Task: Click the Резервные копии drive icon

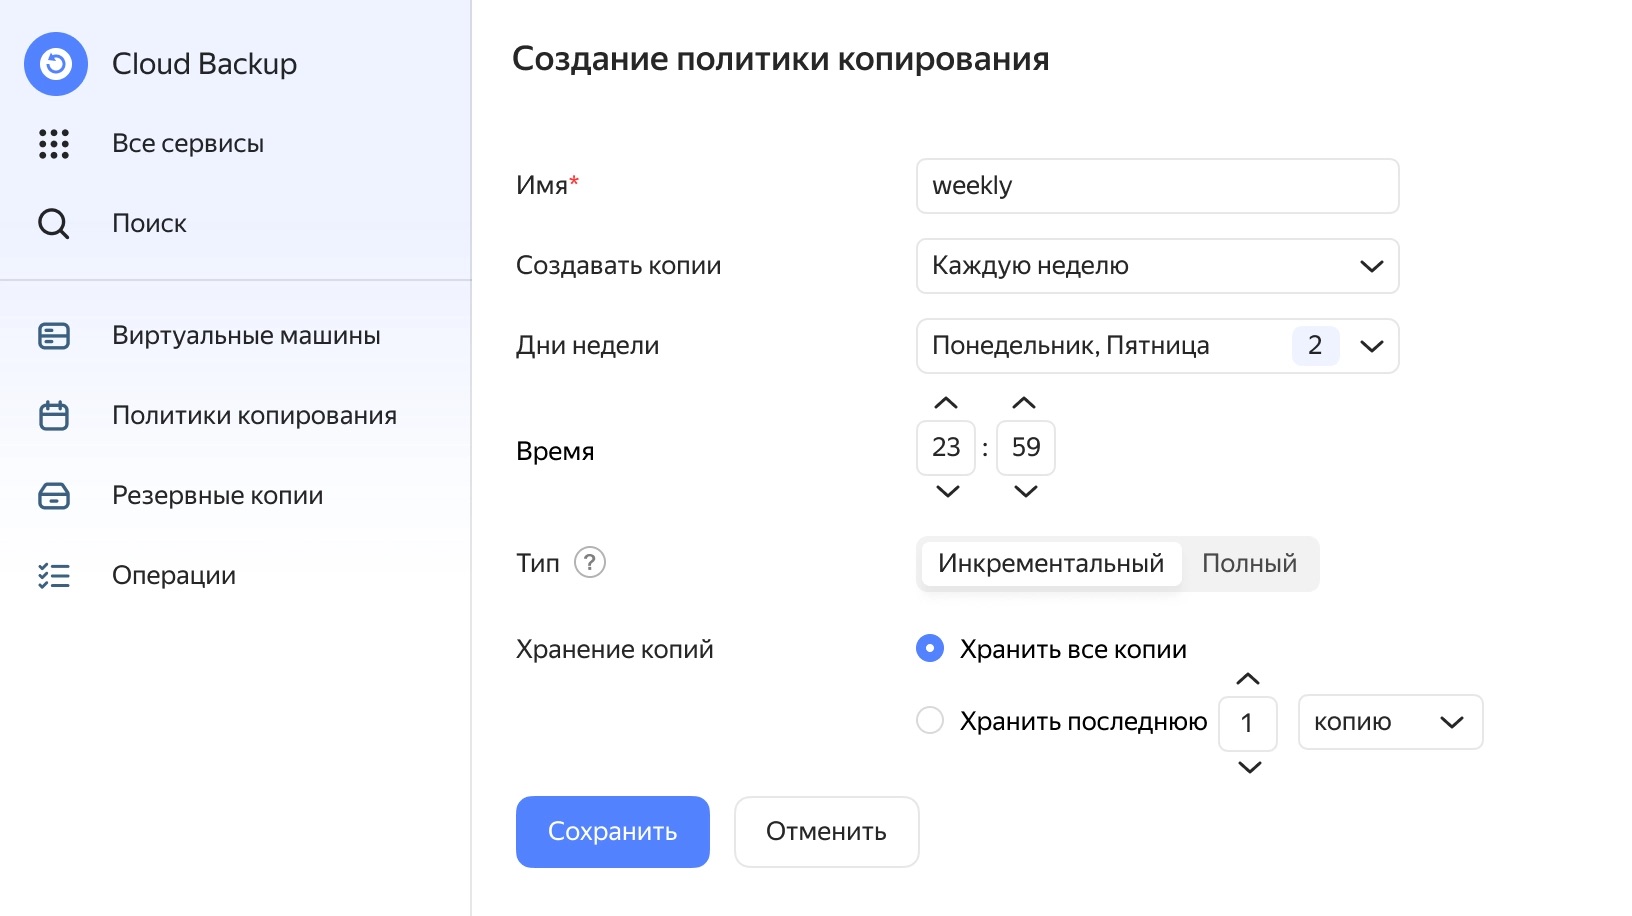Action: pos(54,496)
